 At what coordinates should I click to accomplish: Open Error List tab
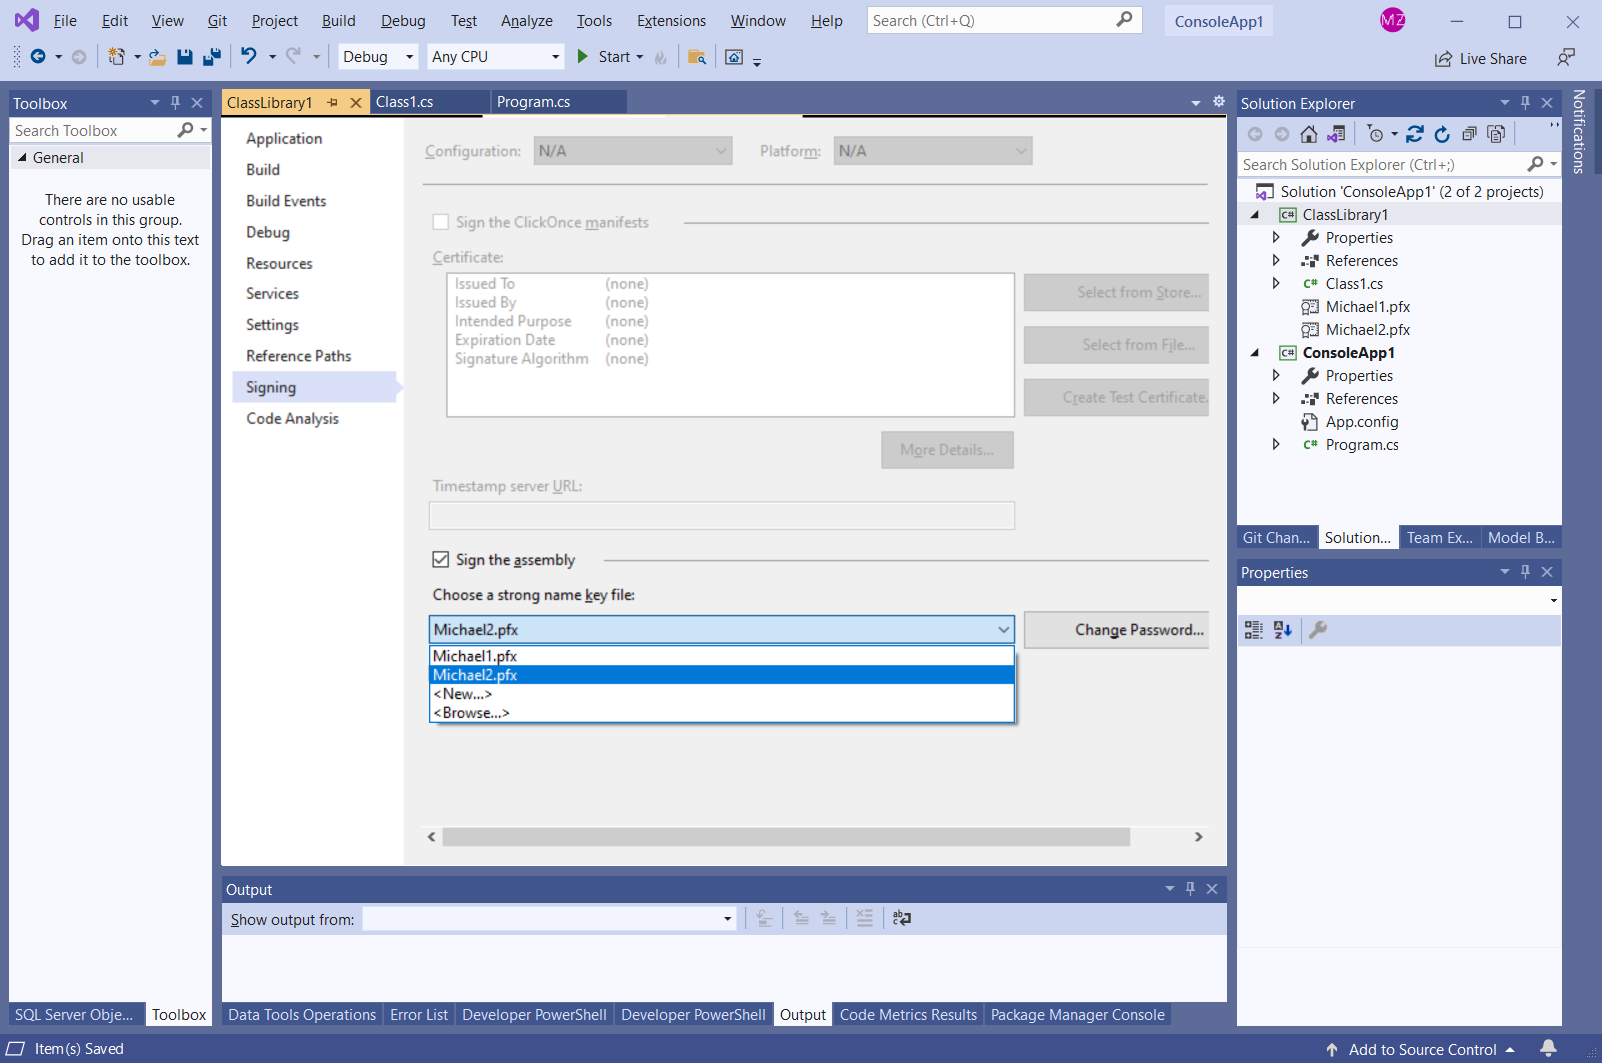click(x=419, y=1015)
